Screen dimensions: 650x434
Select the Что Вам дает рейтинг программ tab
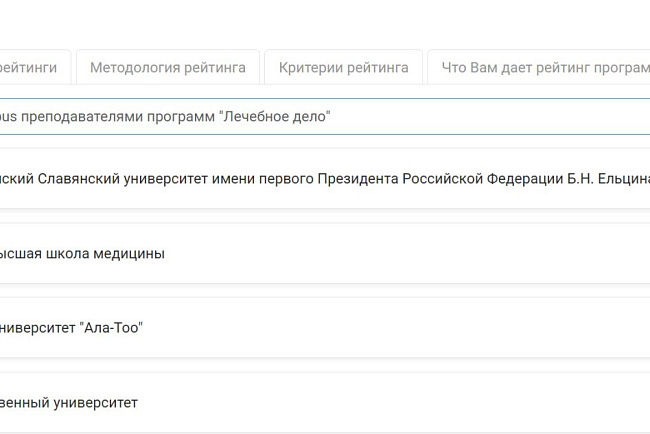pyautogui.click(x=540, y=68)
